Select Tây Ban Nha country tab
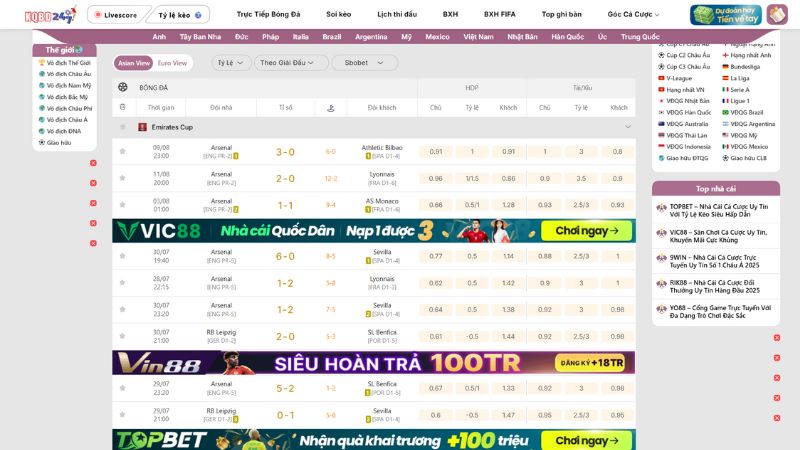This screenshot has width=800, height=450. point(200,36)
